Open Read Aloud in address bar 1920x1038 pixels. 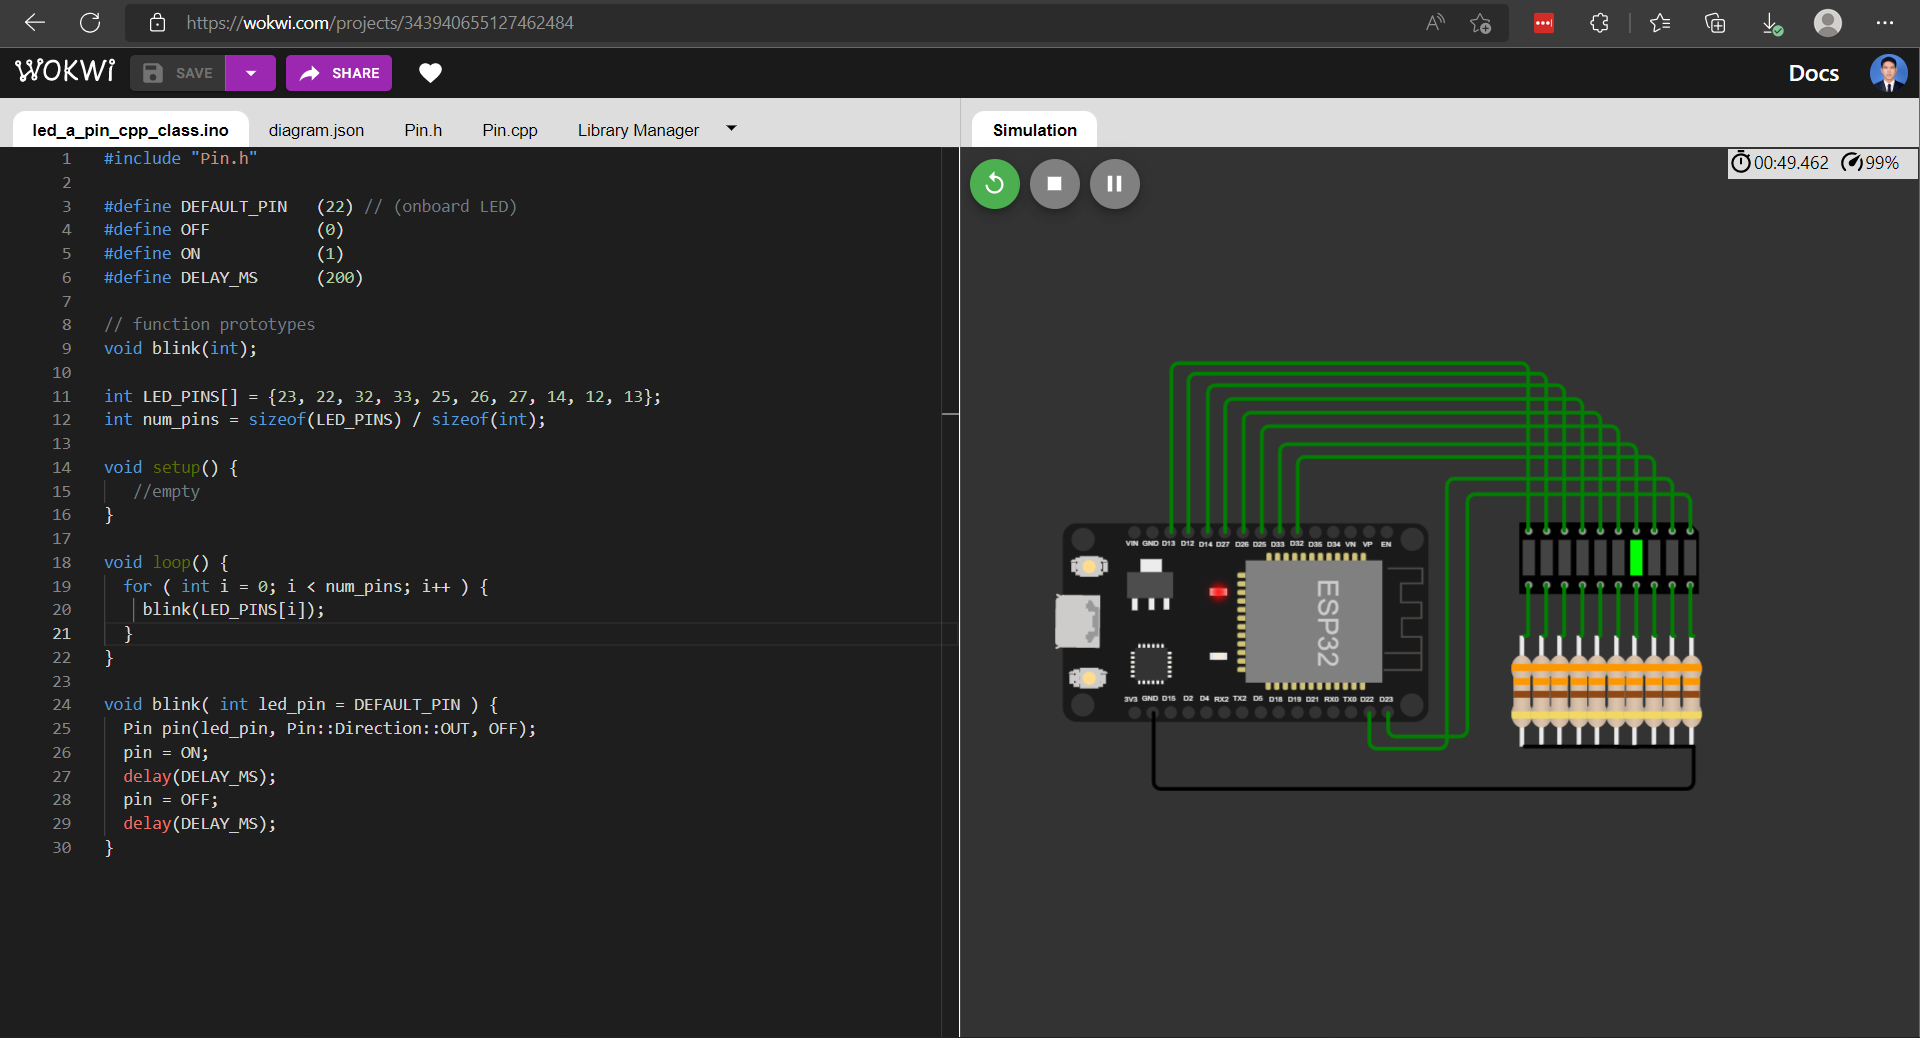1435,22
